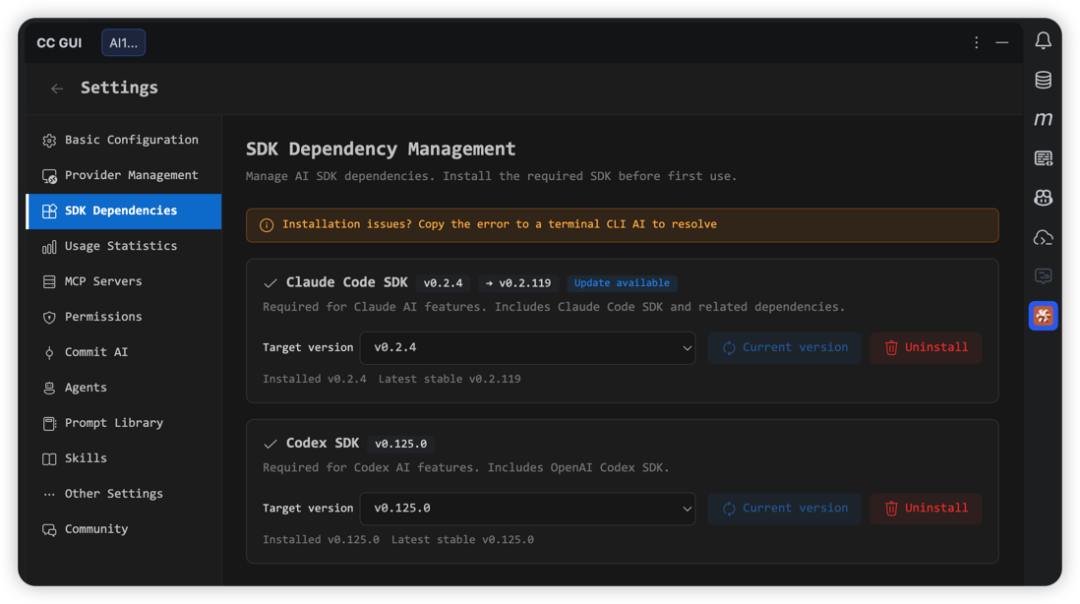Click the info icon in the warning banner
This screenshot has height=604, width=1080.
[267, 225]
